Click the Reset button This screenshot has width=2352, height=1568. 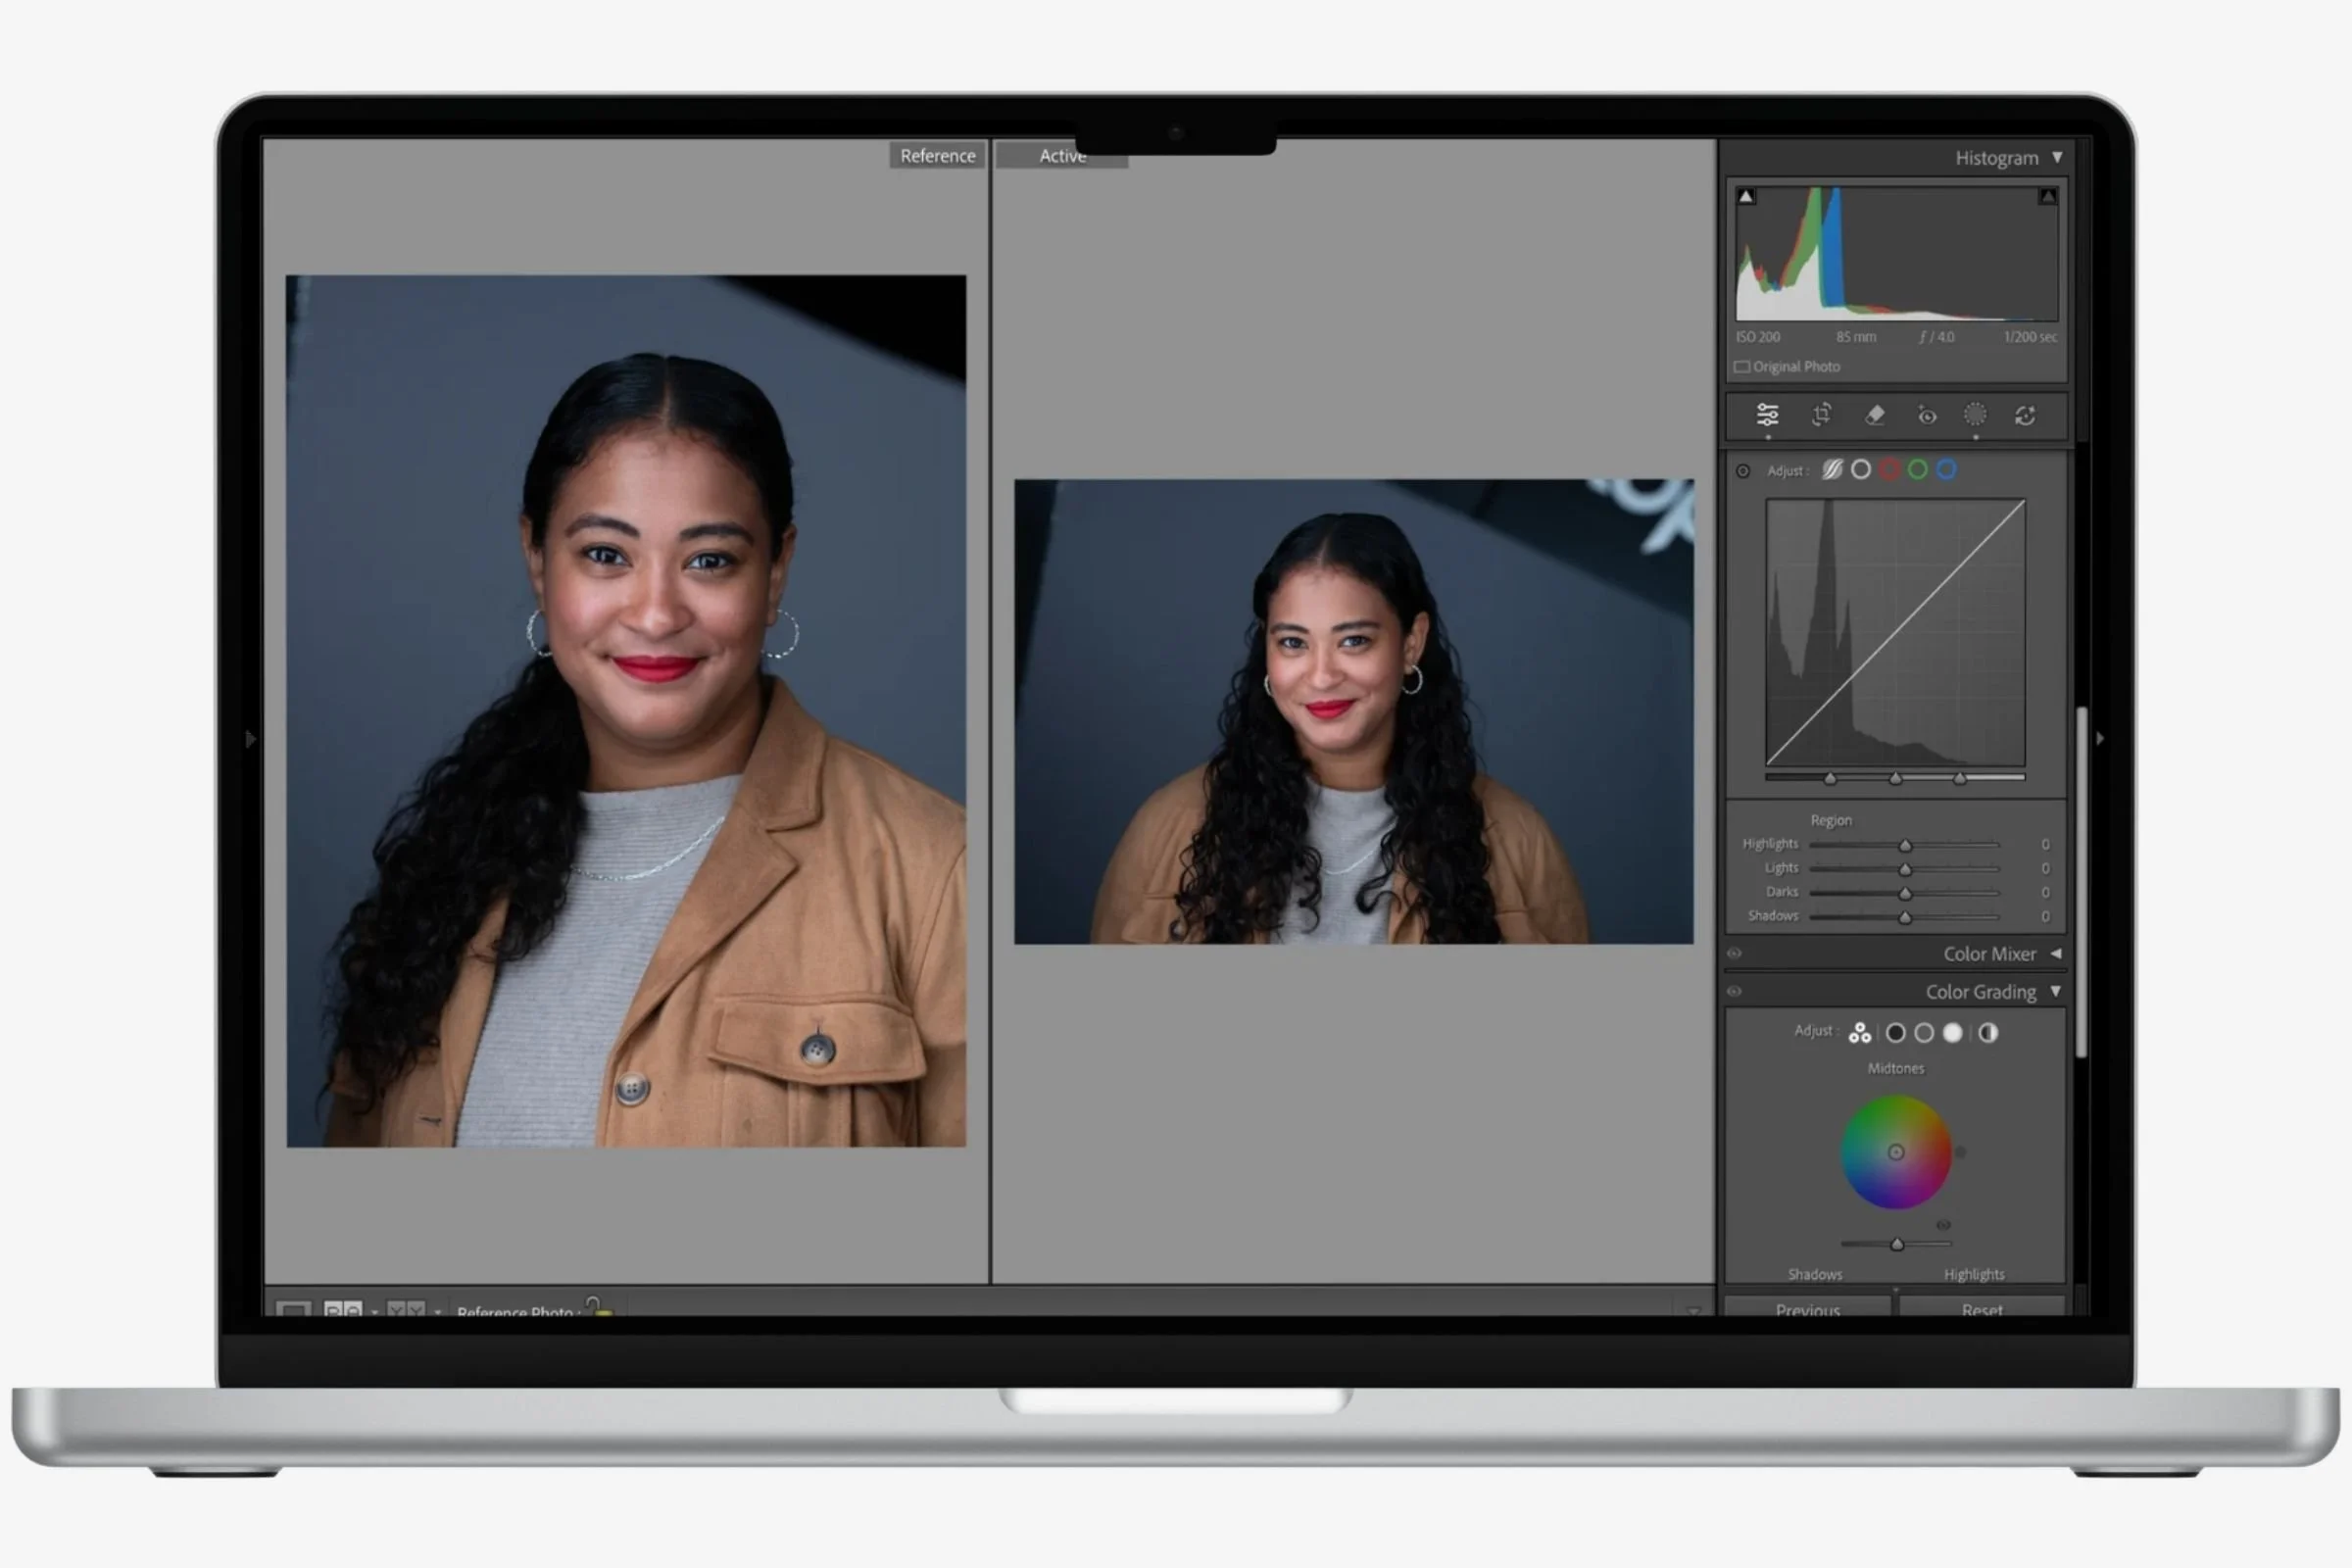pos(1981,1307)
